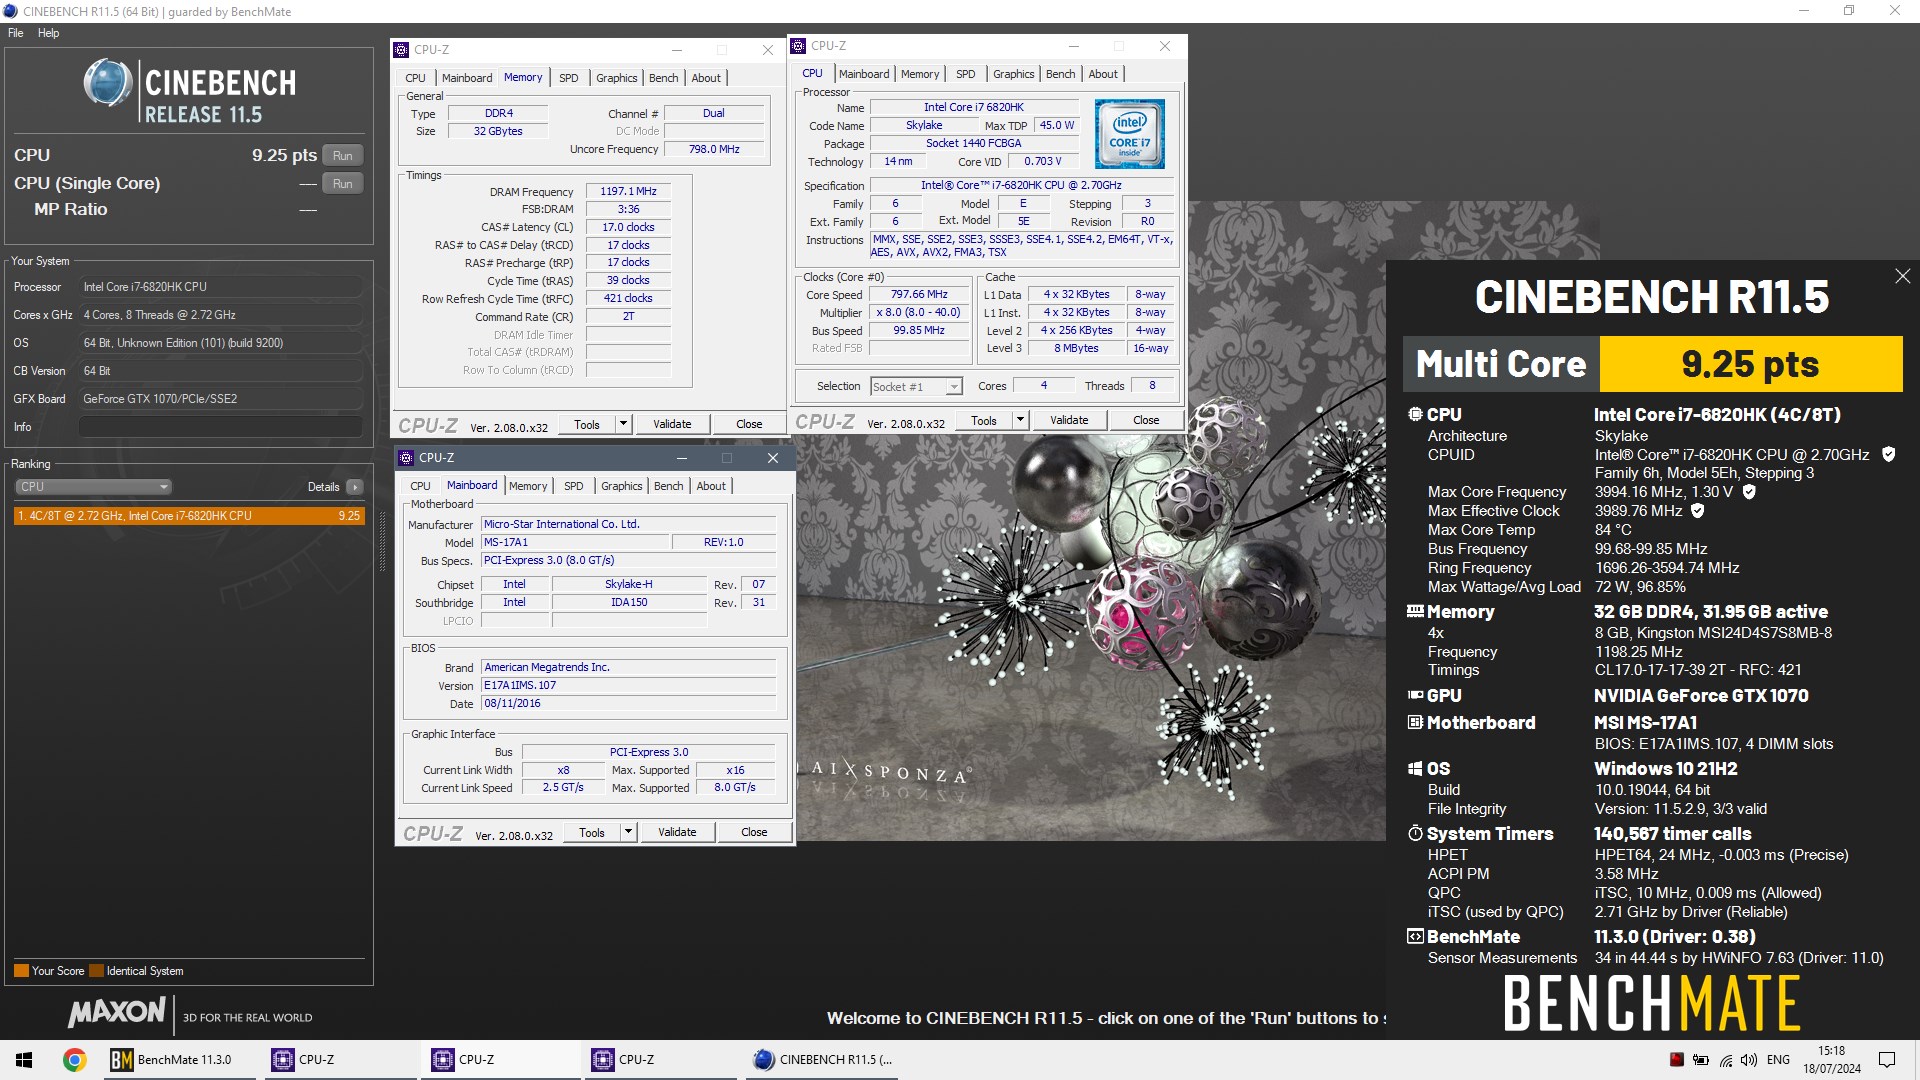Open the notification center icon

click(1887, 1060)
